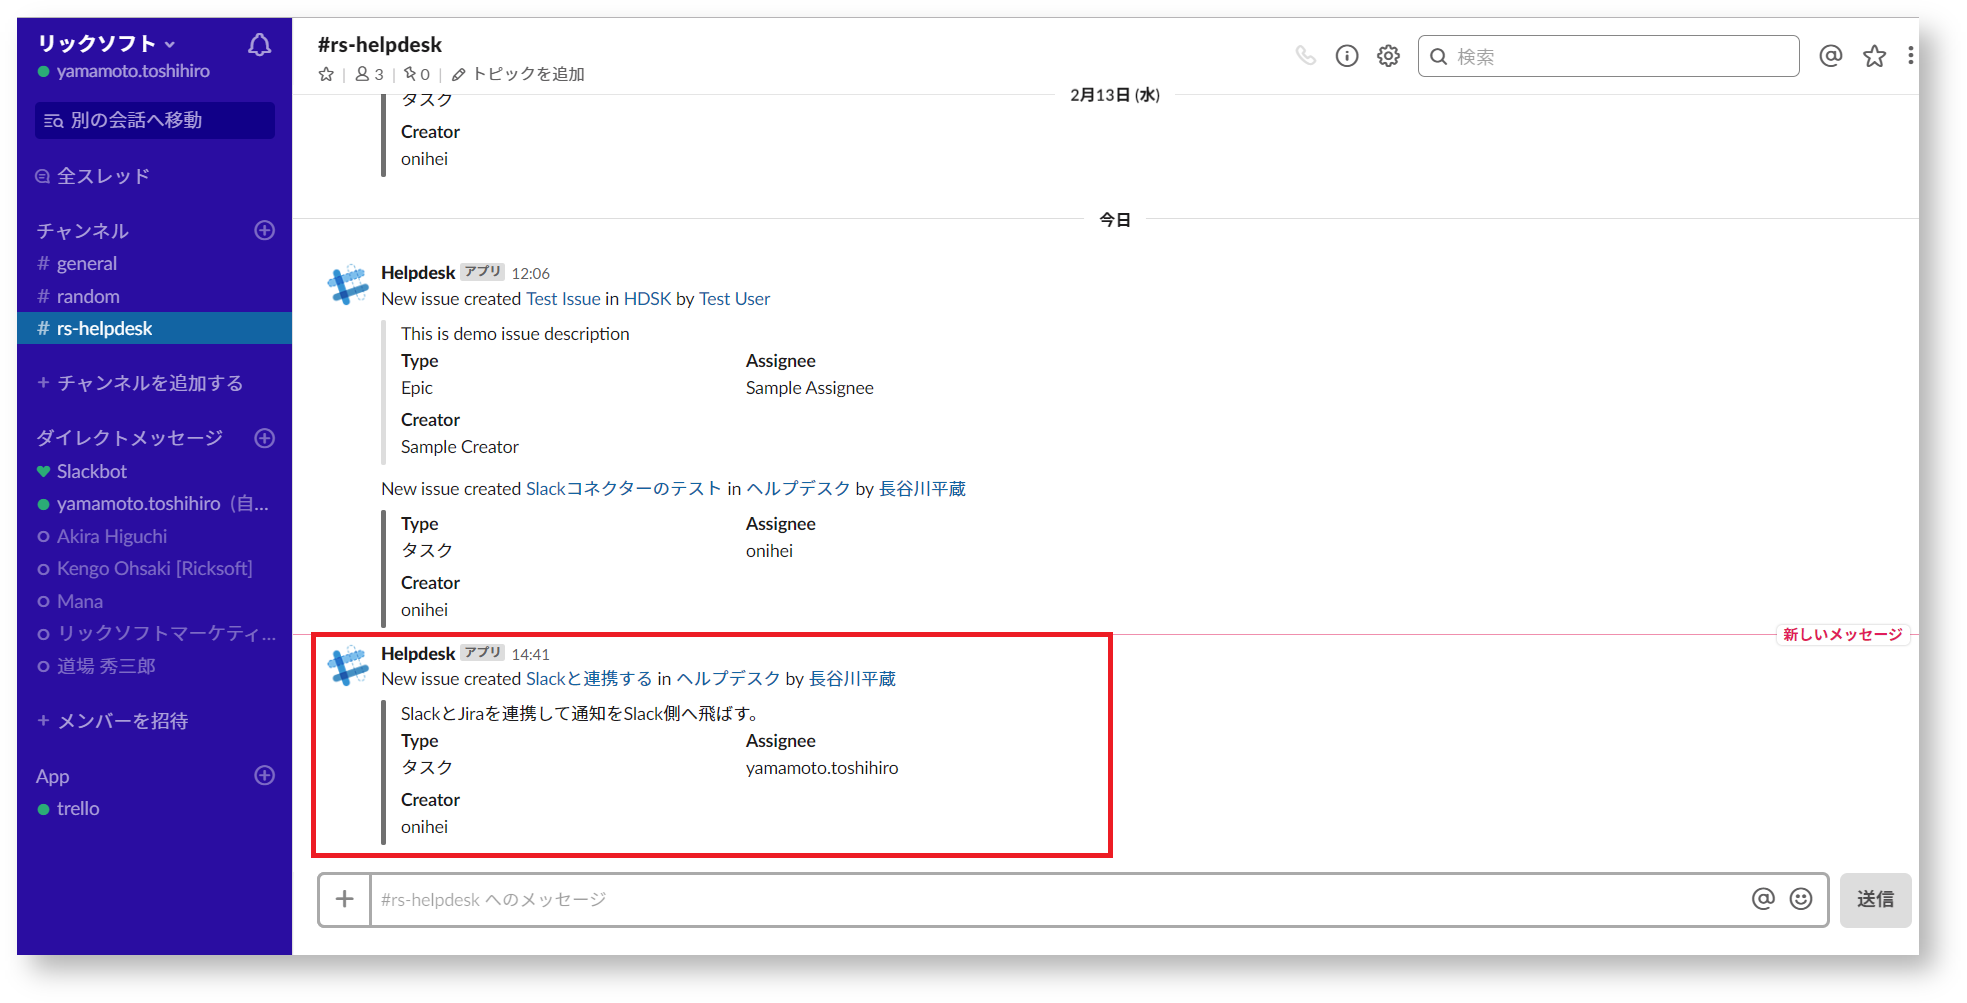Show channel details info icon
The image size is (1967, 1003).
1347,56
